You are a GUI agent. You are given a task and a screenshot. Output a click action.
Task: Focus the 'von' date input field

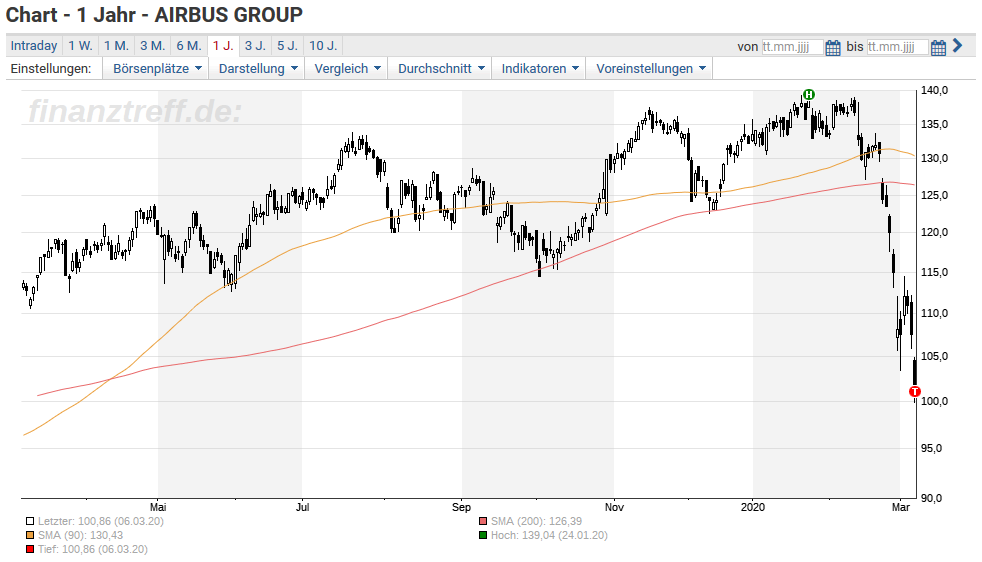(x=792, y=46)
